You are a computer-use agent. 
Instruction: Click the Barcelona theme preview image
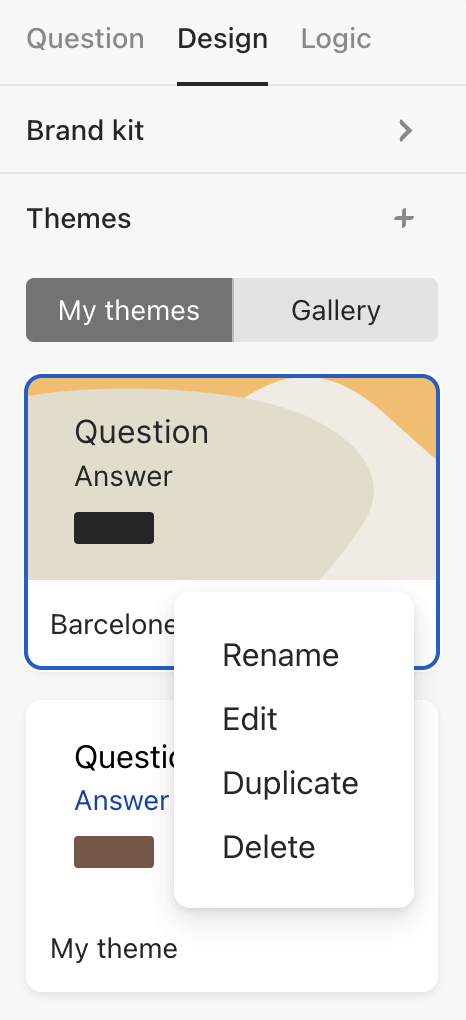232,479
